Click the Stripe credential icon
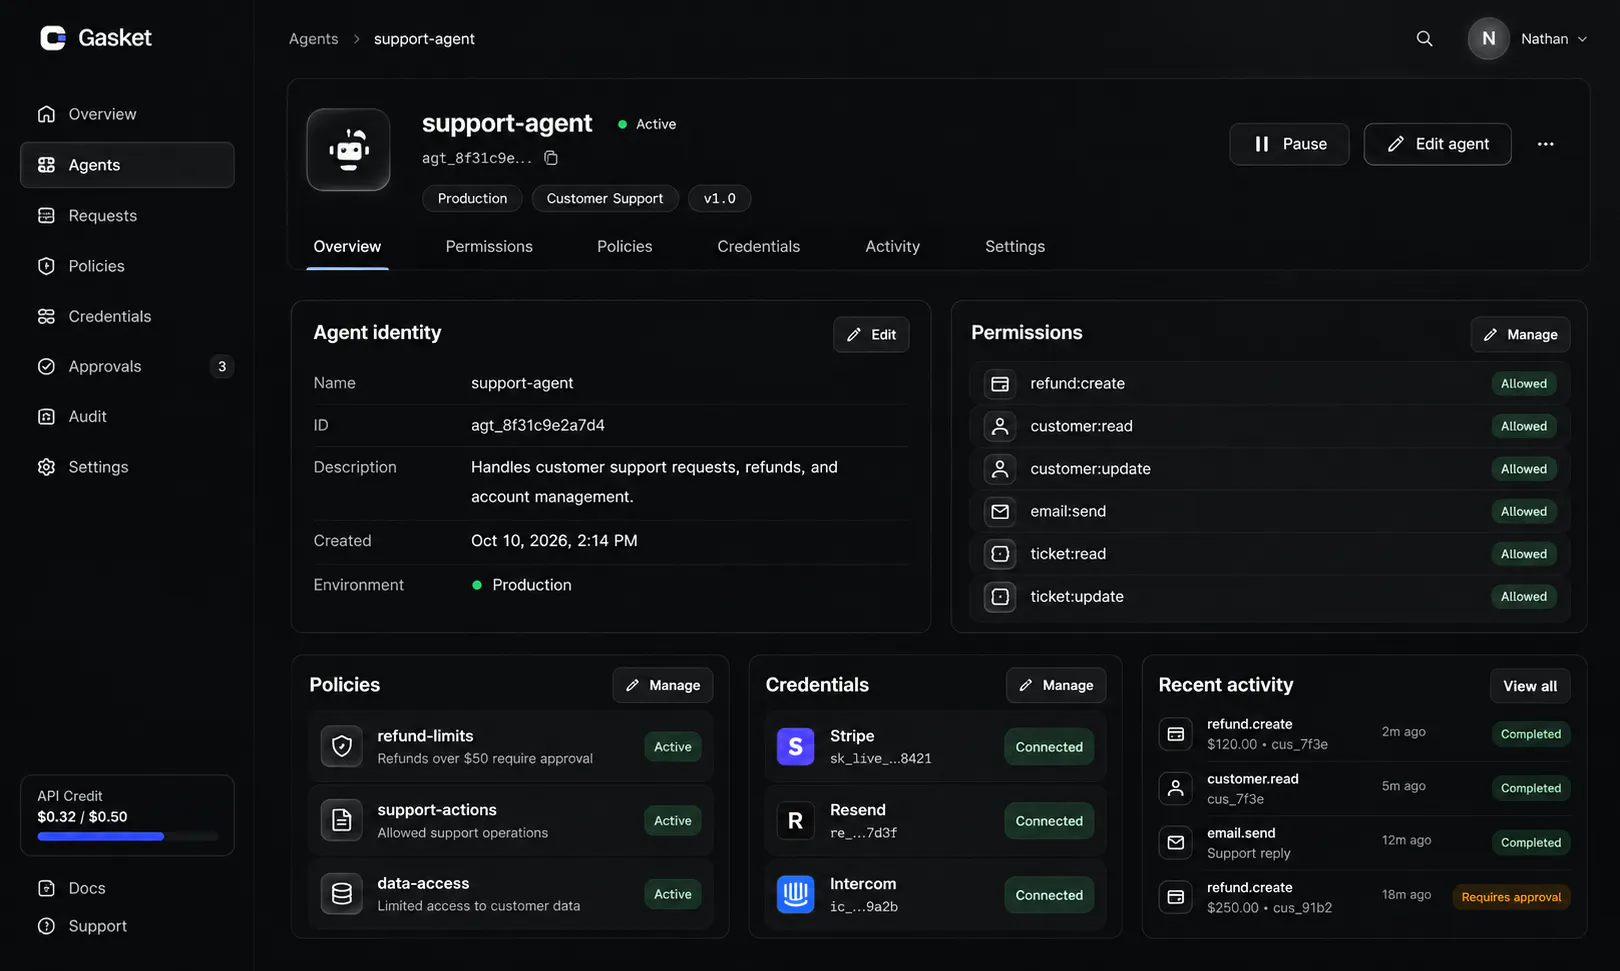 (x=795, y=747)
